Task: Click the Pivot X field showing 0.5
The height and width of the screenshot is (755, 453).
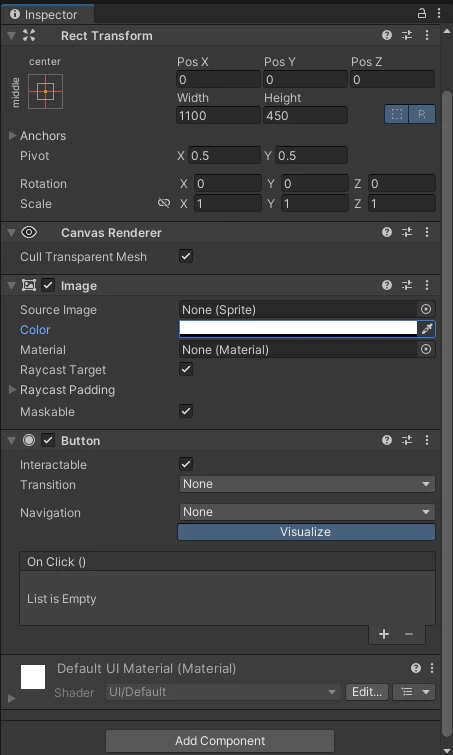Action: click(224, 156)
